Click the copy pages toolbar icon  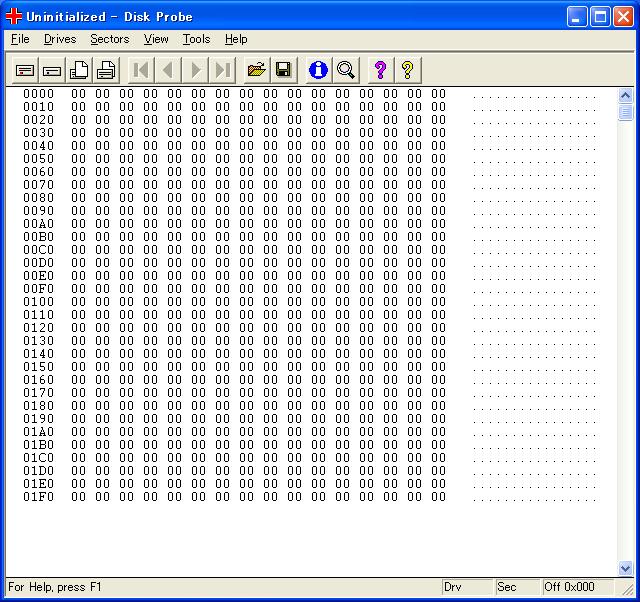(79, 70)
